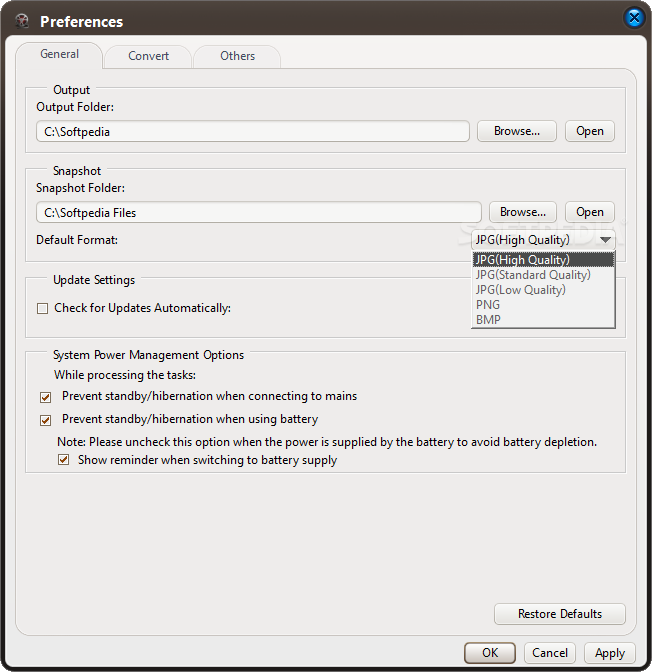Image resolution: width=652 pixels, height=672 pixels.
Task: Browse for an output folder
Action: pos(516,131)
